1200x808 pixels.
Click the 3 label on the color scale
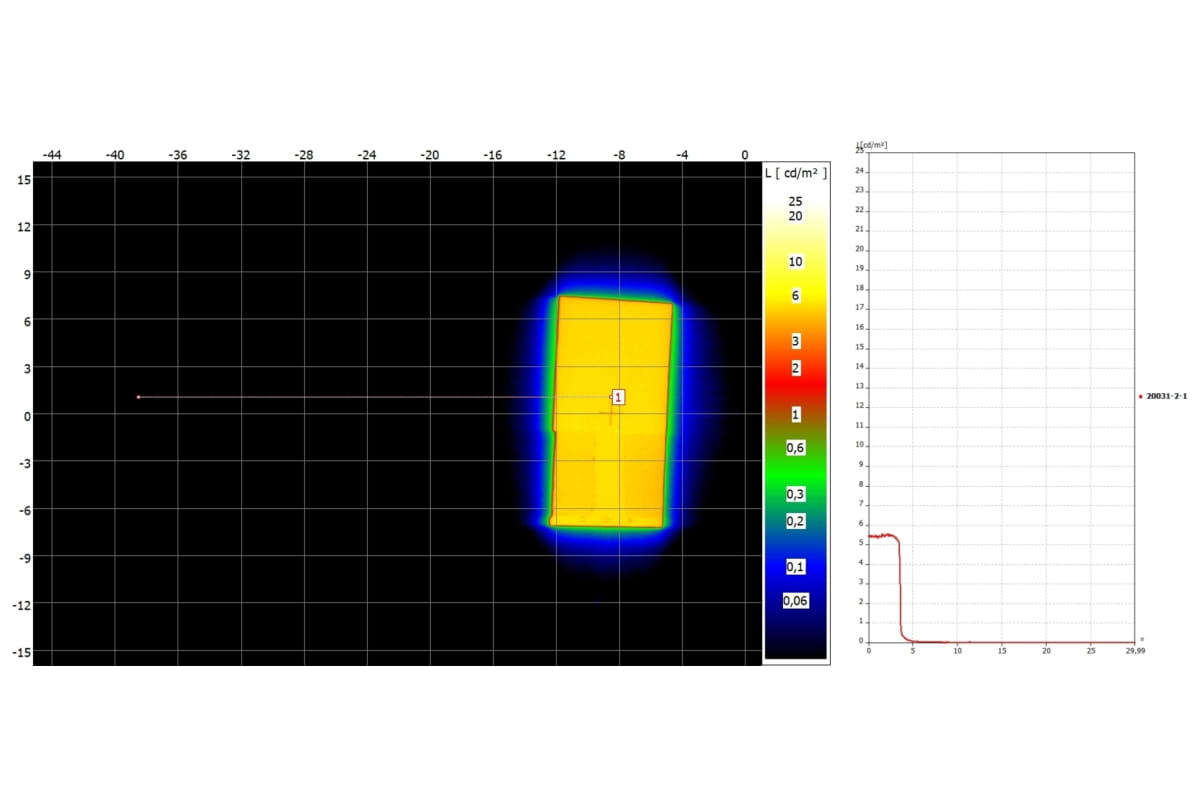coord(795,342)
